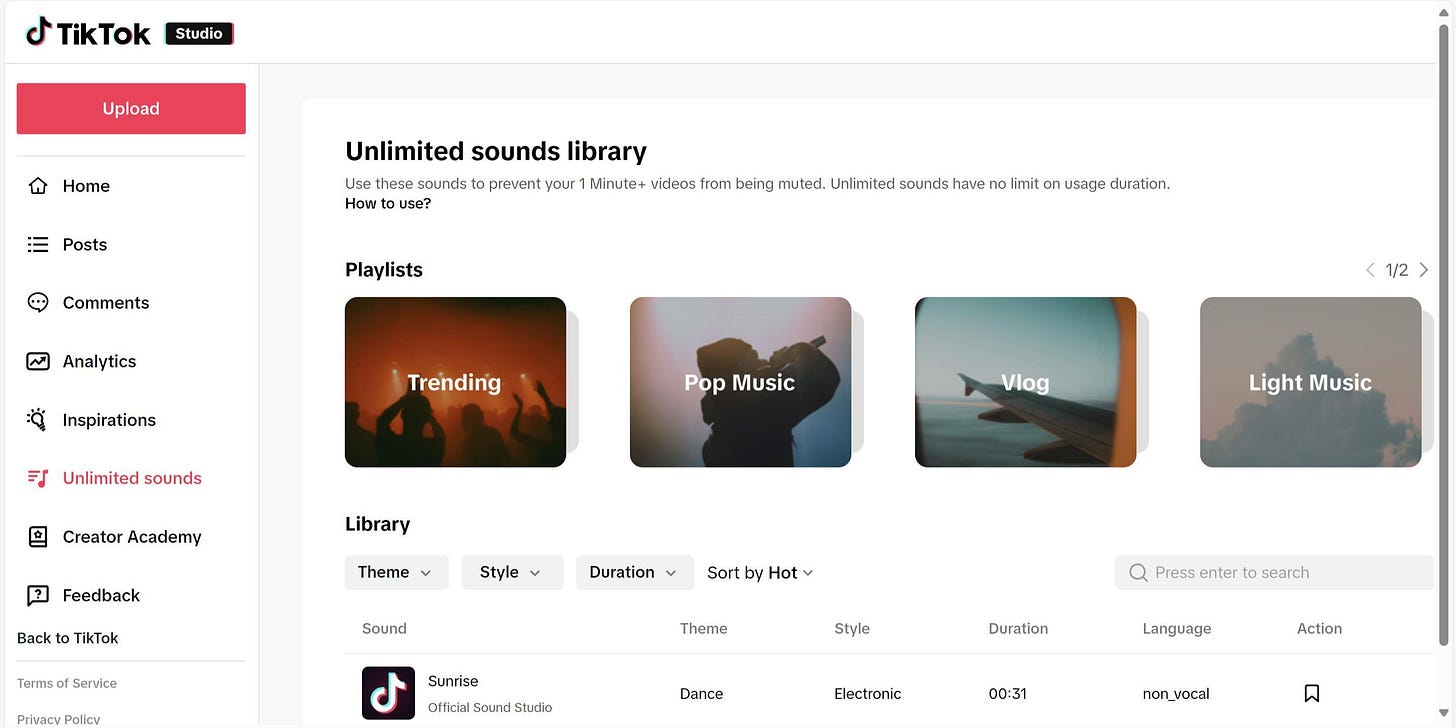Click the Unlimited sounds library heading
The image size is (1456, 728).
[496, 151]
